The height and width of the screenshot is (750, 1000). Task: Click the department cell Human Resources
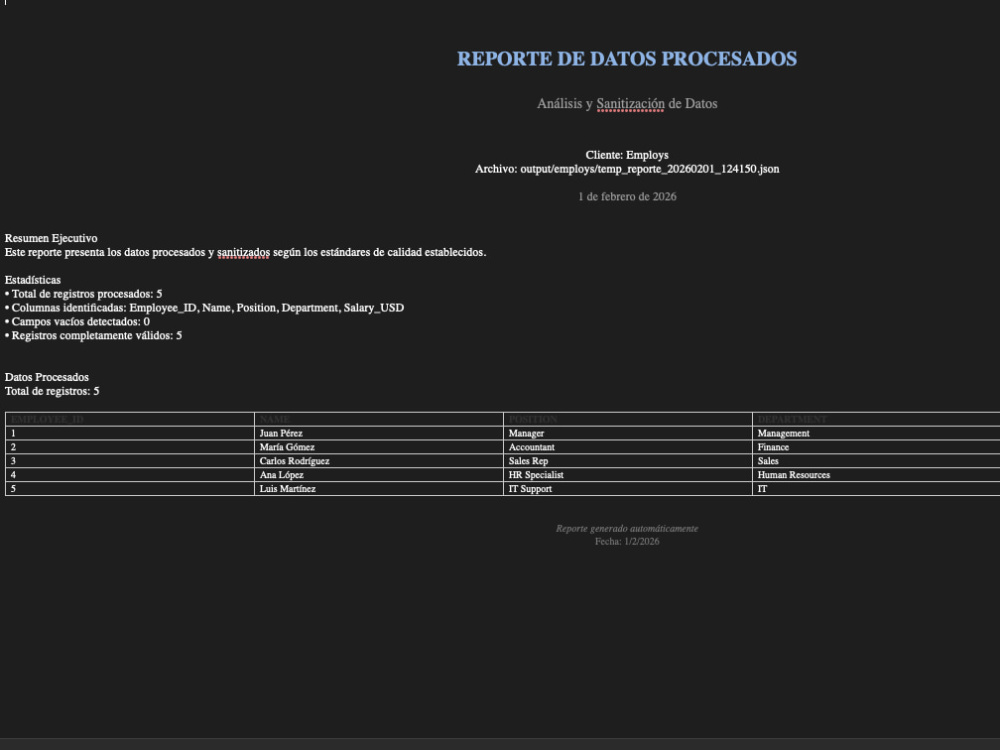click(876, 475)
